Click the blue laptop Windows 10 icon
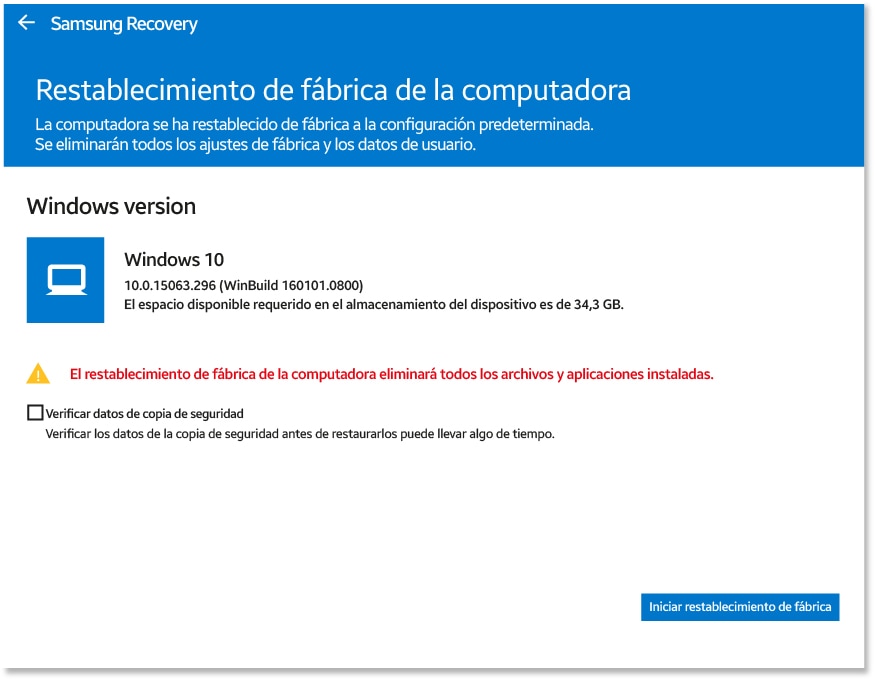Image resolution: width=875 pixels, height=679 pixels. tap(65, 280)
